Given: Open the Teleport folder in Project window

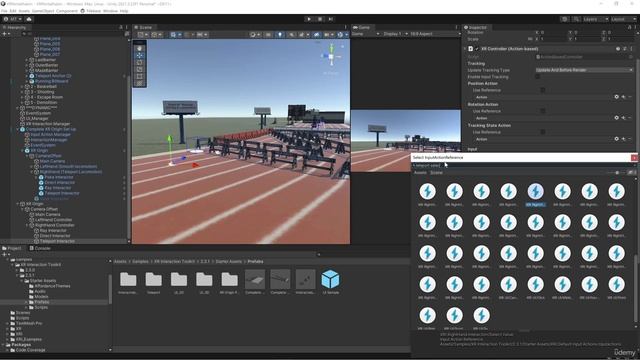Looking at the screenshot, I should click(153, 282).
